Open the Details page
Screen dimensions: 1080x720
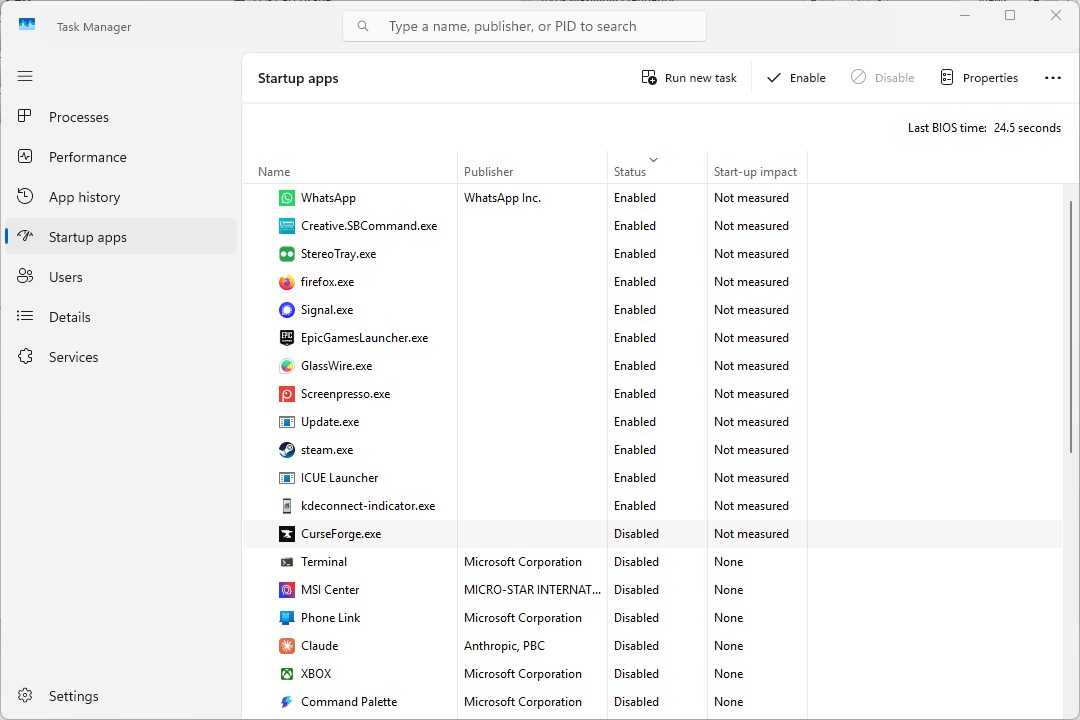pos(121,317)
